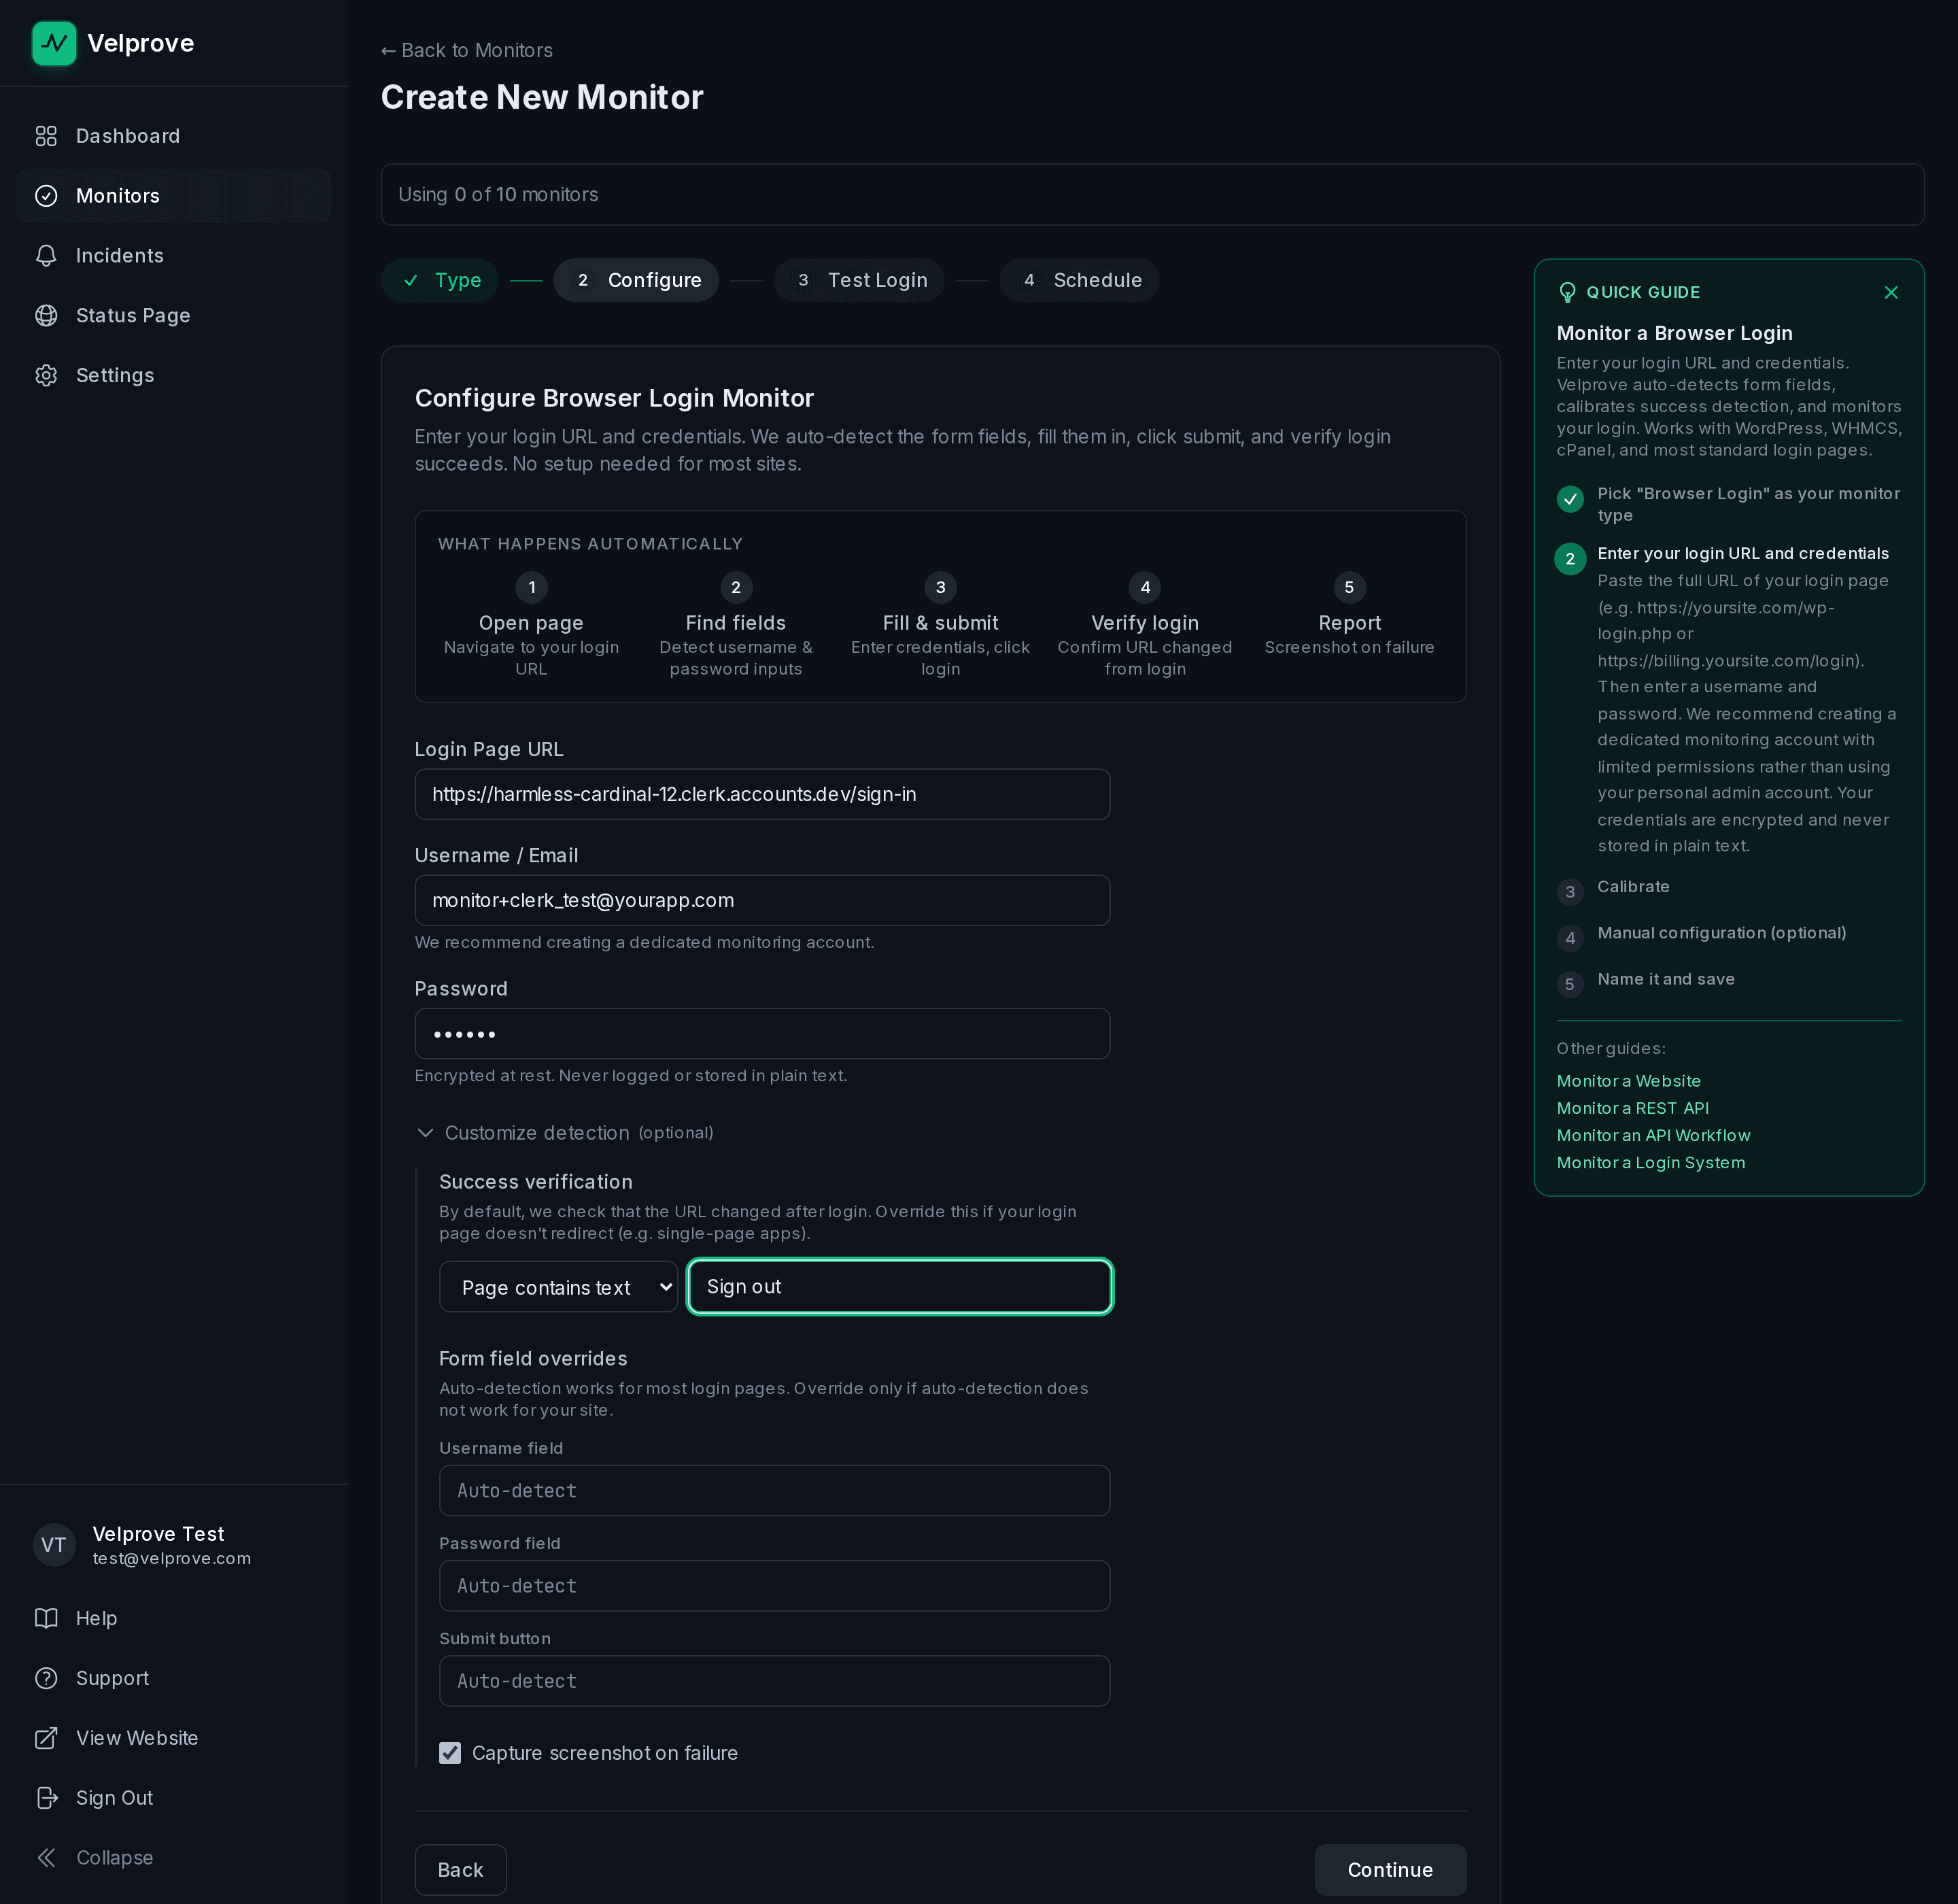
Task: Open the Monitor a Login System guide
Action: pyautogui.click(x=1650, y=1163)
